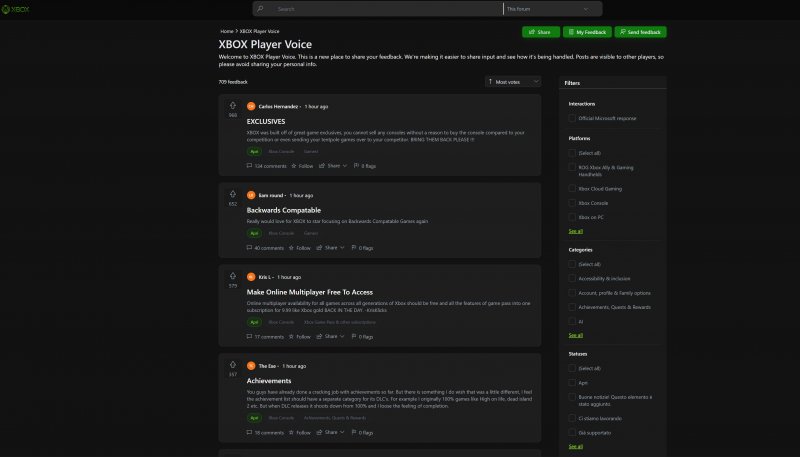
Task: Click Send feedback button
Action: 640,32
